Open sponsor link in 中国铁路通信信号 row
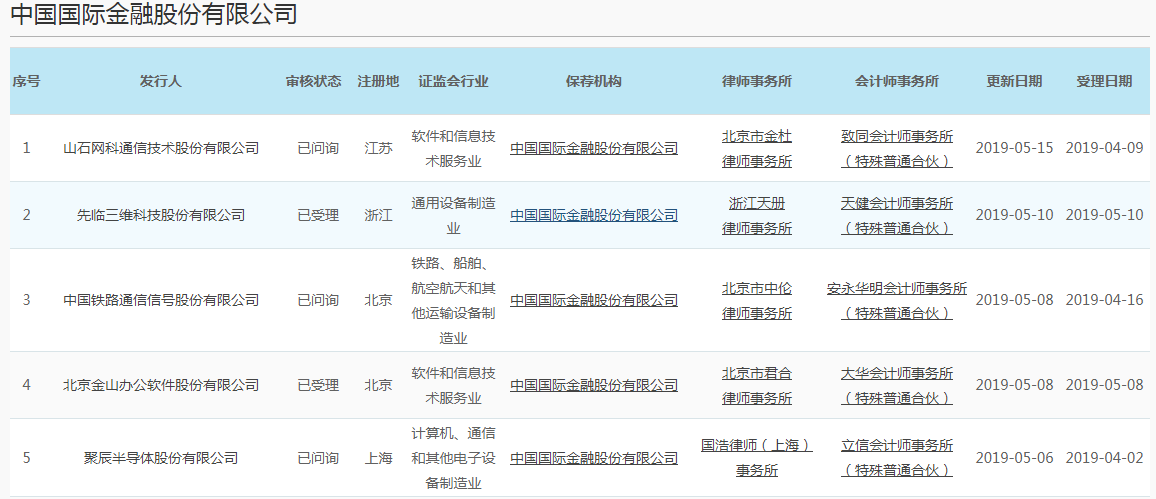The height and width of the screenshot is (499, 1156). (x=593, y=300)
